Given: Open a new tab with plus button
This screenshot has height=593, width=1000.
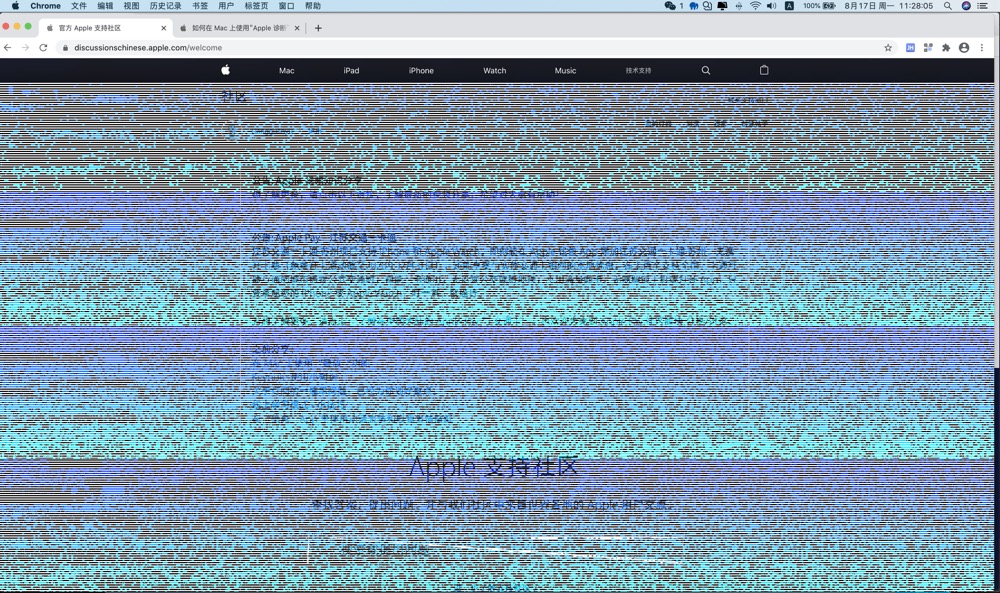Looking at the screenshot, I should coord(318,28).
